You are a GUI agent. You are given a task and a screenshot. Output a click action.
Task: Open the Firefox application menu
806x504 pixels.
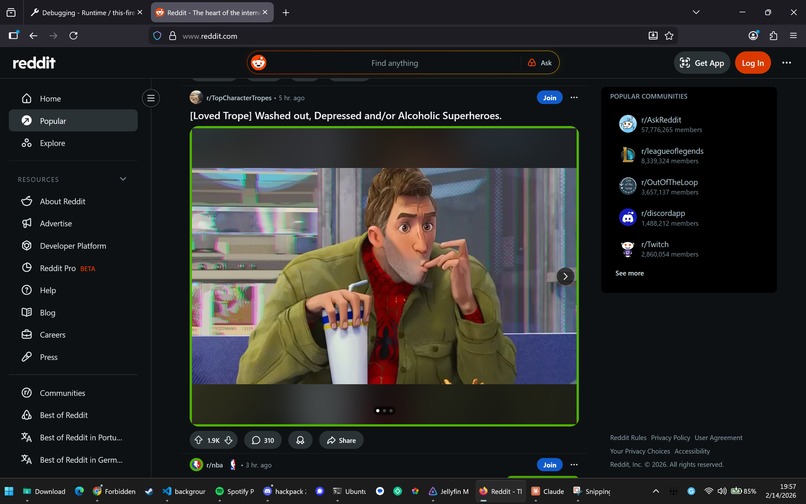pyautogui.click(x=793, y=35)
